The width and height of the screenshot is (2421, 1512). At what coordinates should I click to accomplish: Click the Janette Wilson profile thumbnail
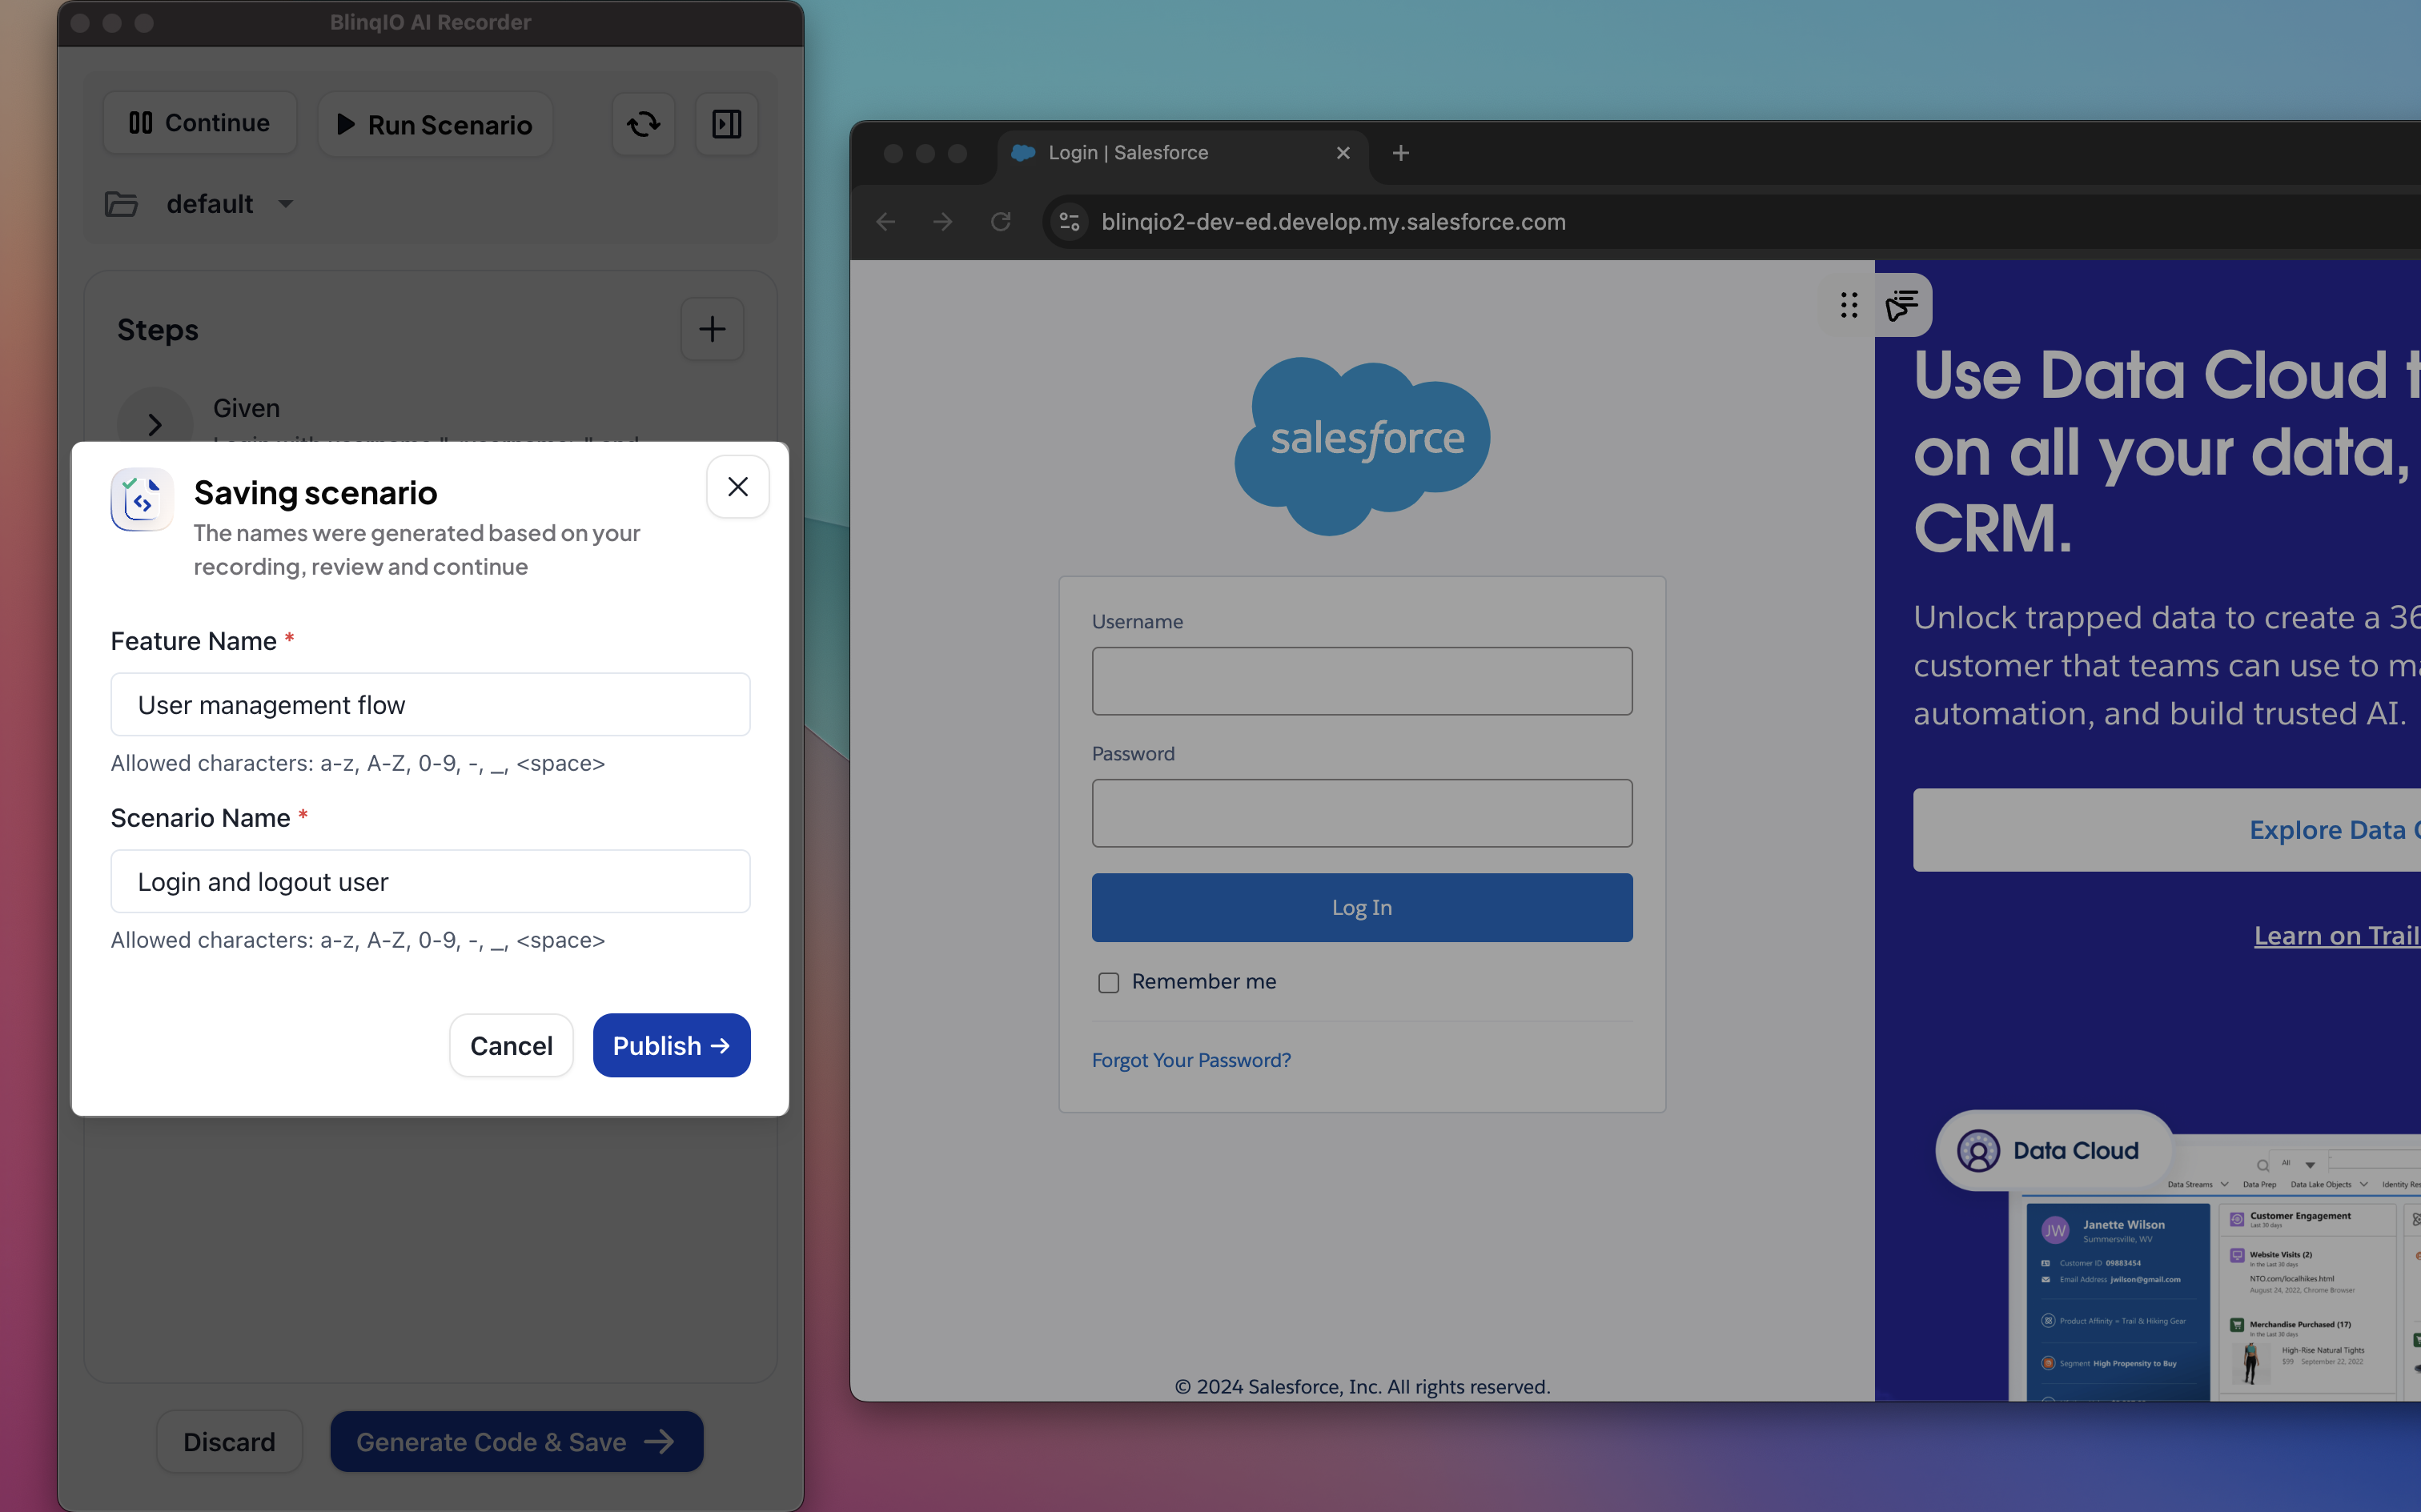coord(2055,1230)
